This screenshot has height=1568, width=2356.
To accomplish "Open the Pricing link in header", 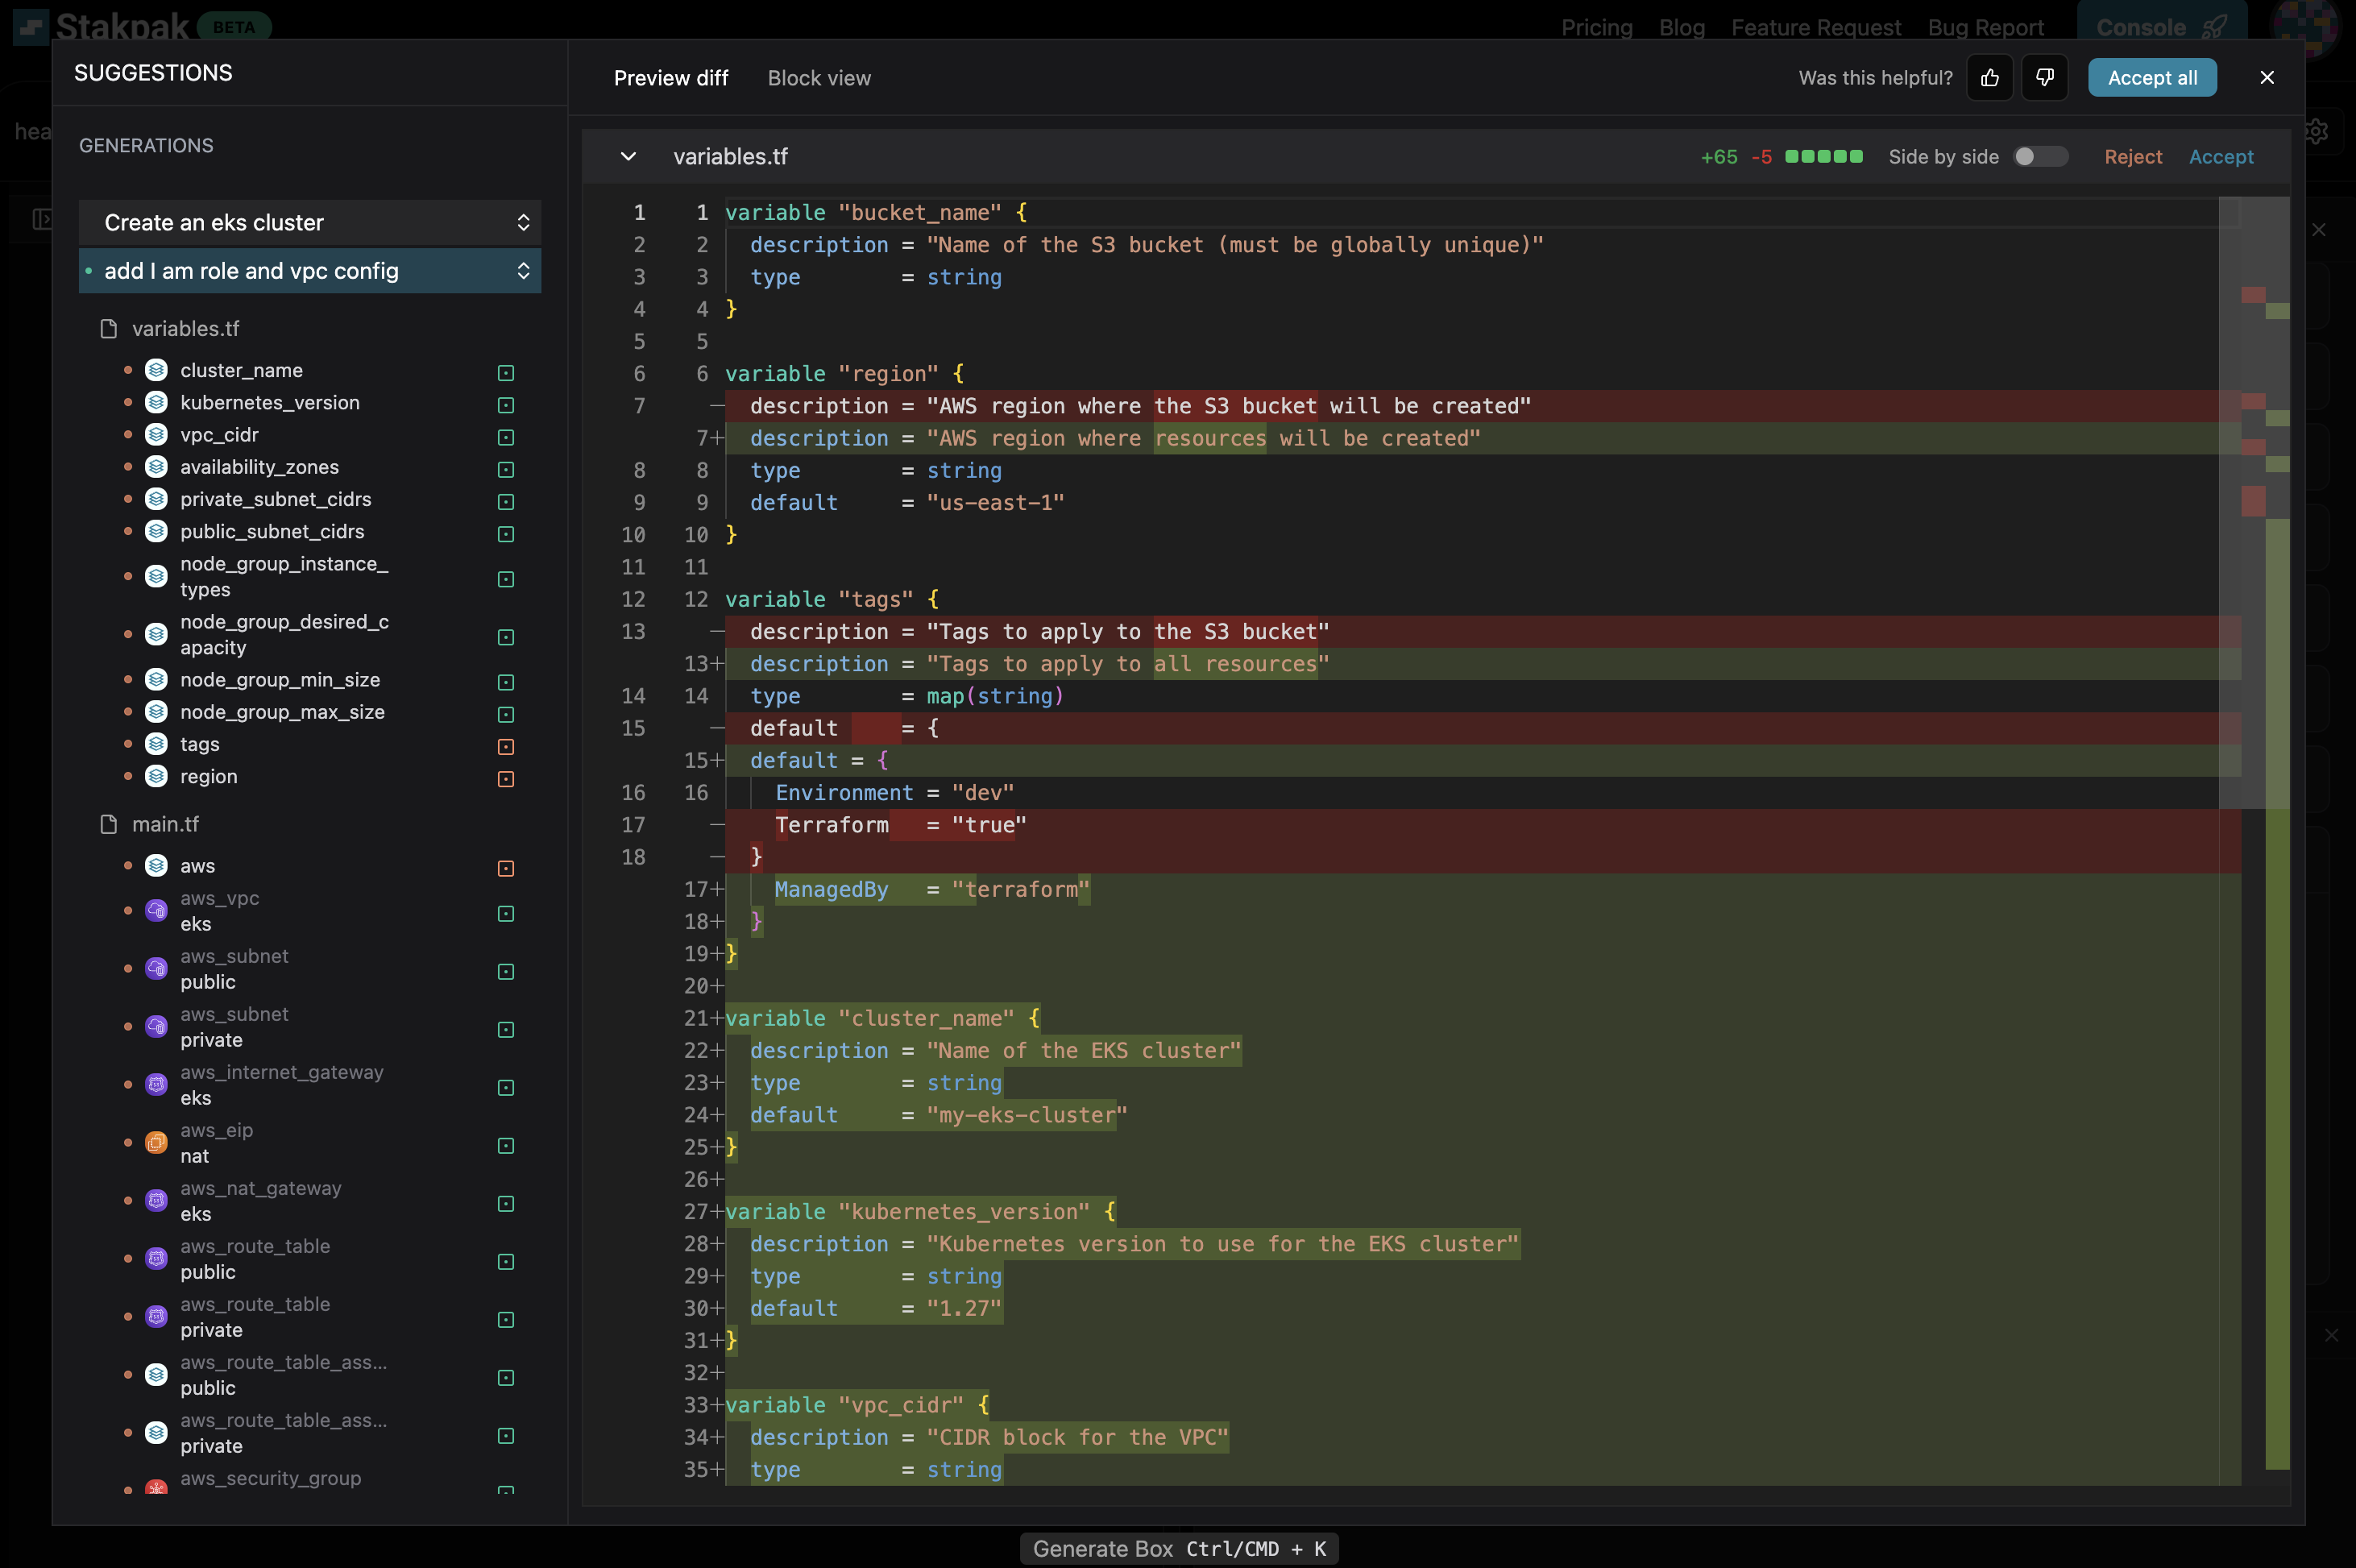I will 1597,27.
